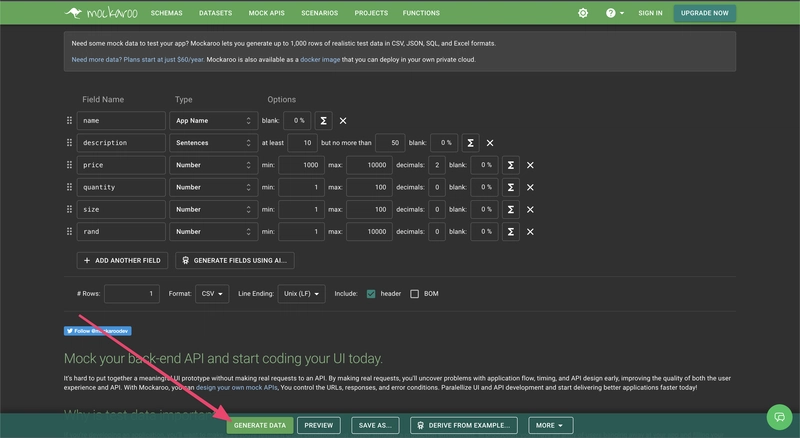Grab the drag handle of the size row
800x438 pixels.
69,209
